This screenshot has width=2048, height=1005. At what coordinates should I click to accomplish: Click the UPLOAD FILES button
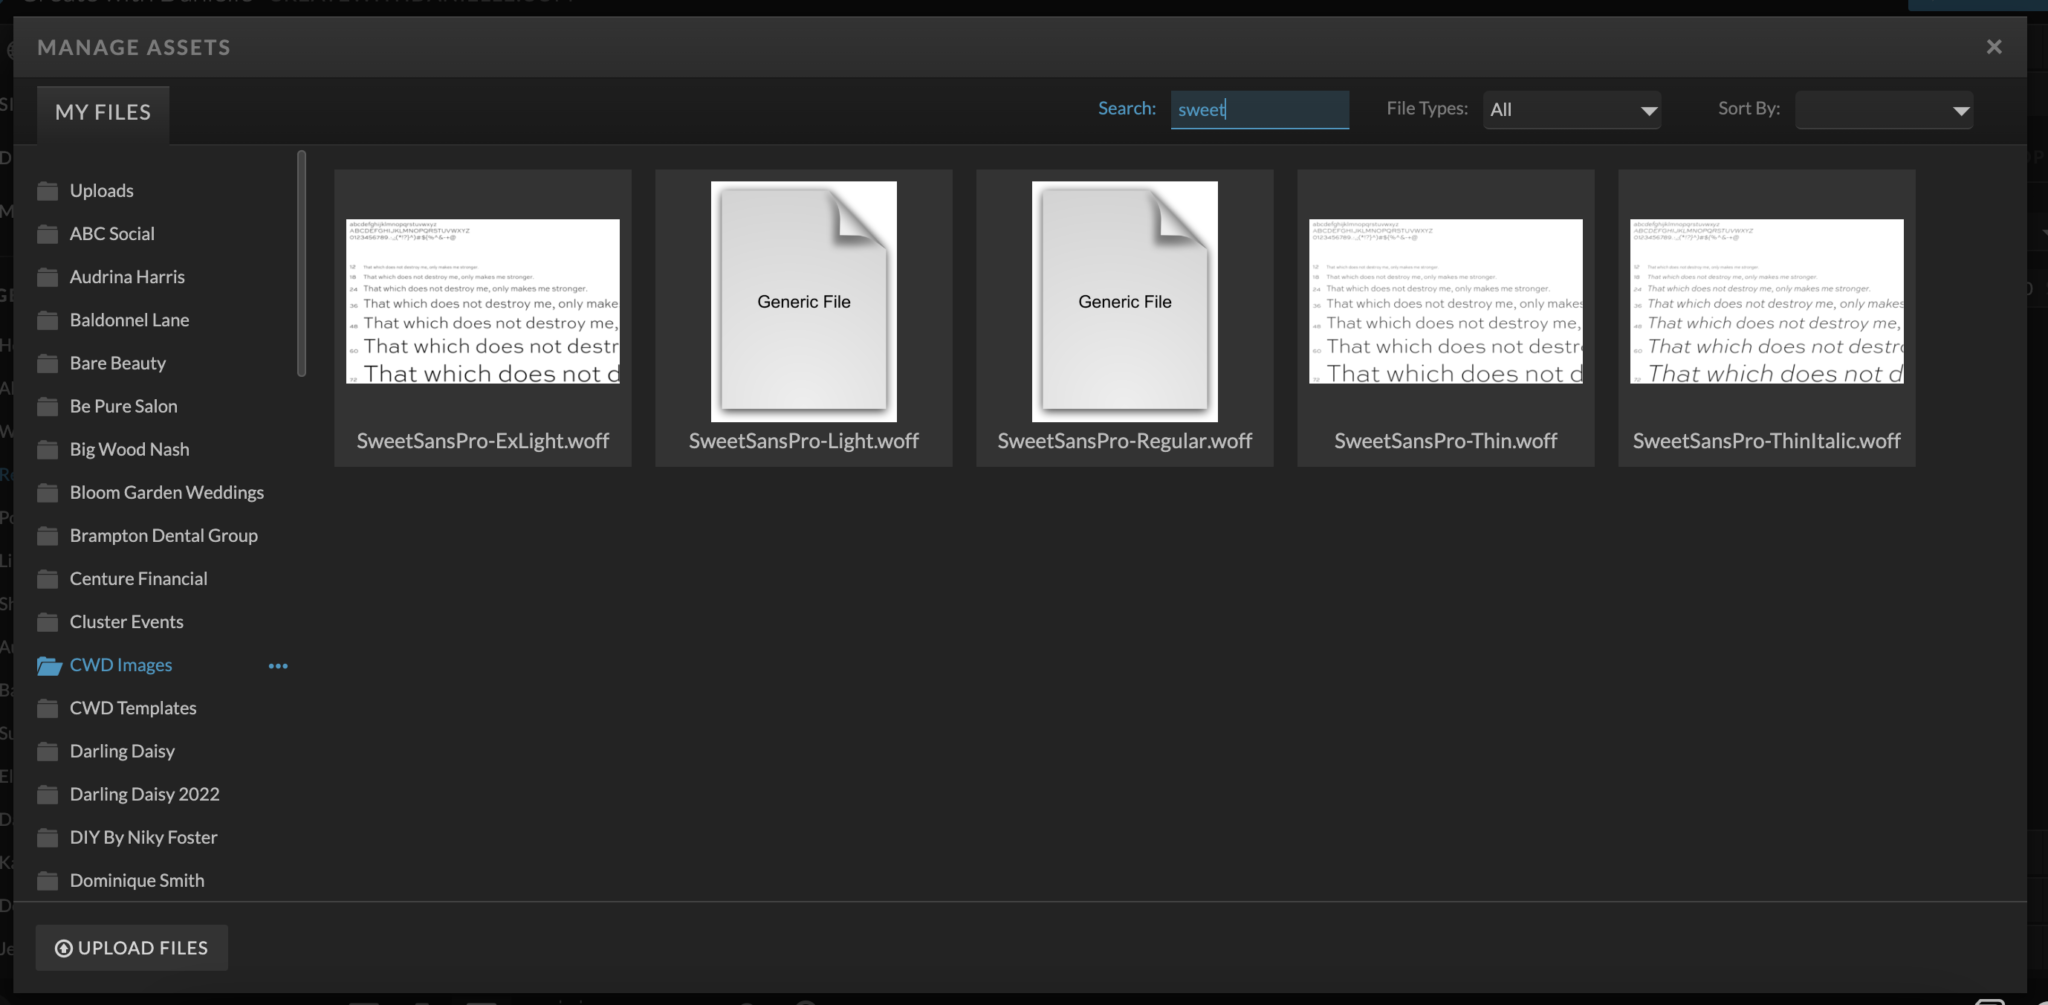[x=131, y=947]
